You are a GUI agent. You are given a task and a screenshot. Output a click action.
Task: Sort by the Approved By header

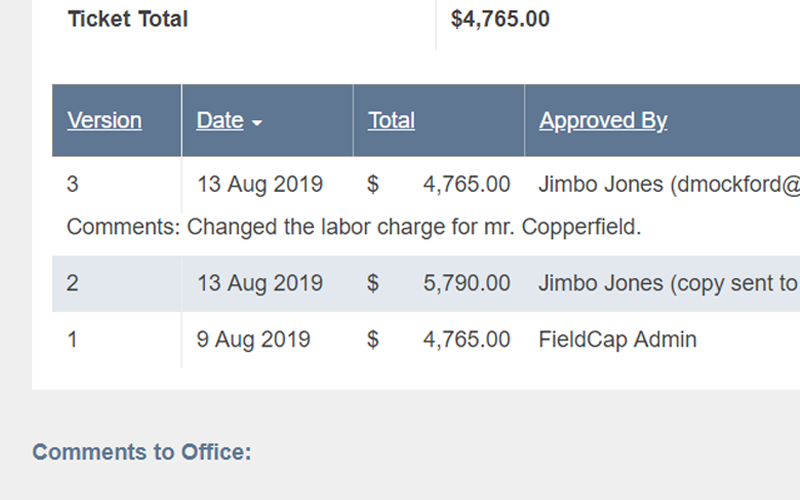603,120
